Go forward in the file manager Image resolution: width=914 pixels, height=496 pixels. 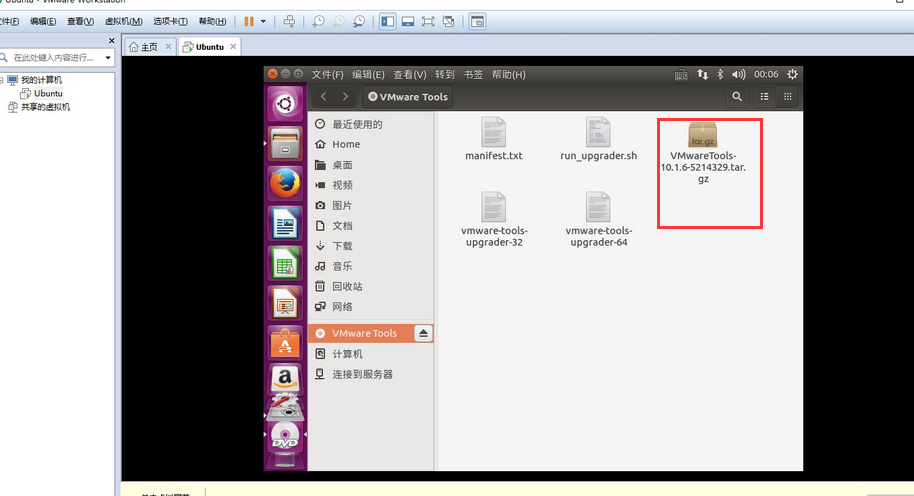pyautogui.click(x=345, y=97)
